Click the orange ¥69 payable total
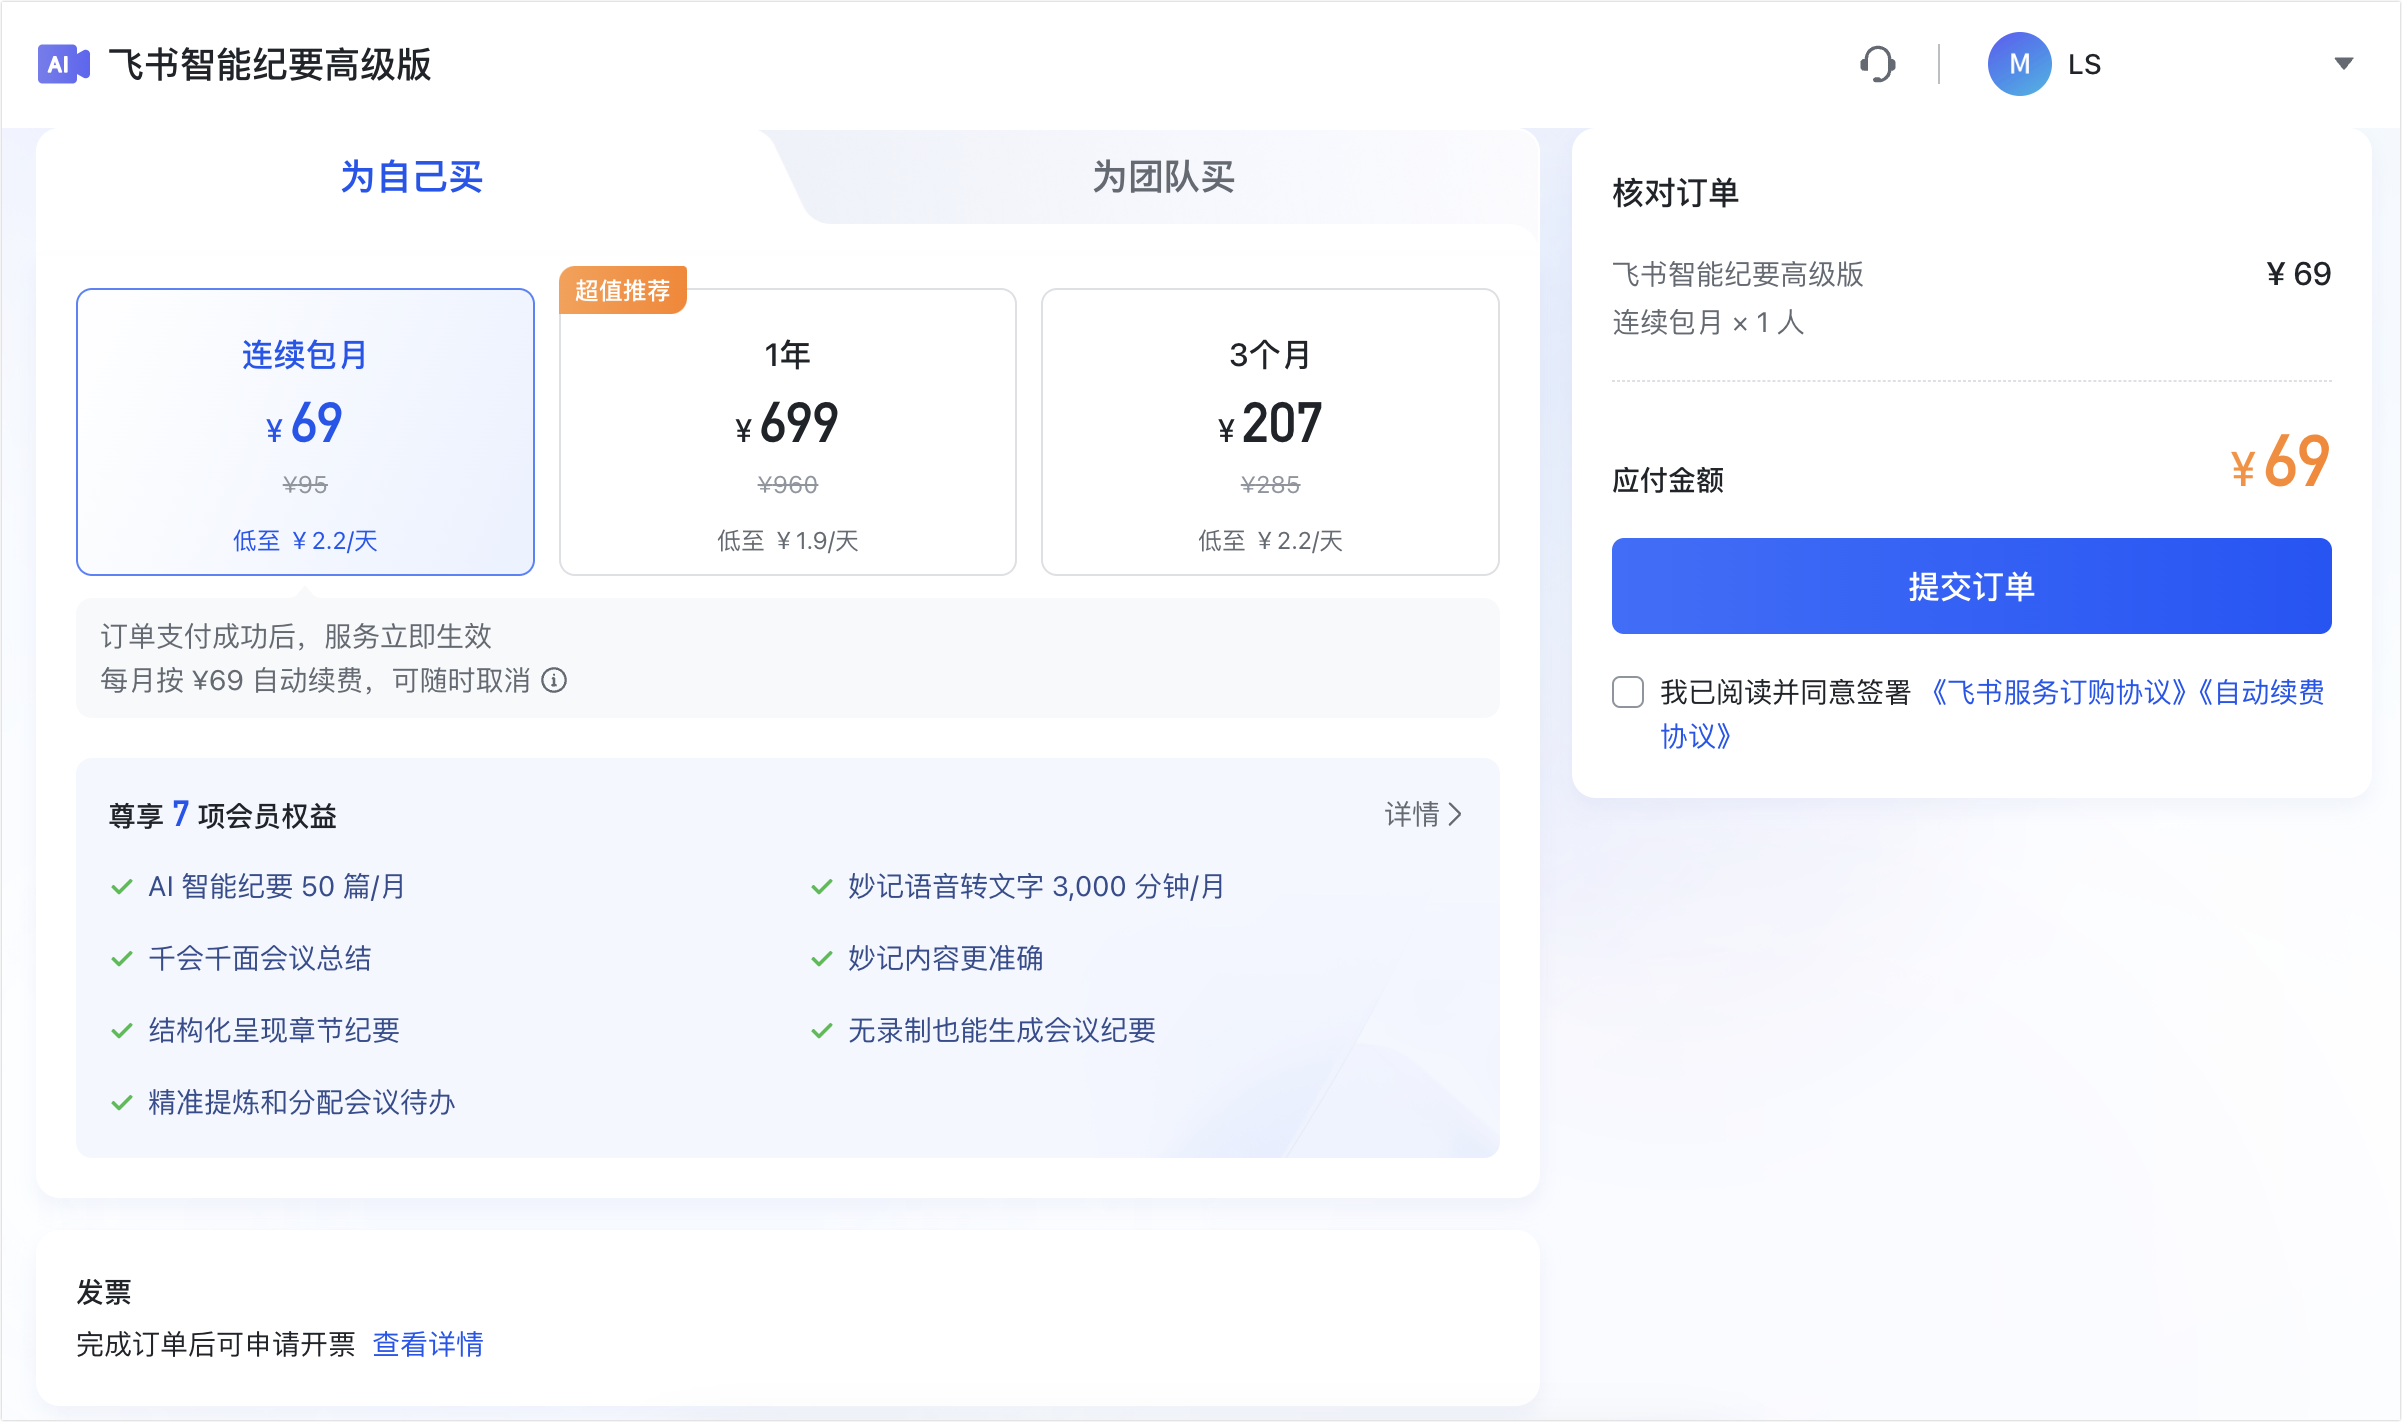The height and width of the screenshot is (1422, 2402). click(2281, 462)
